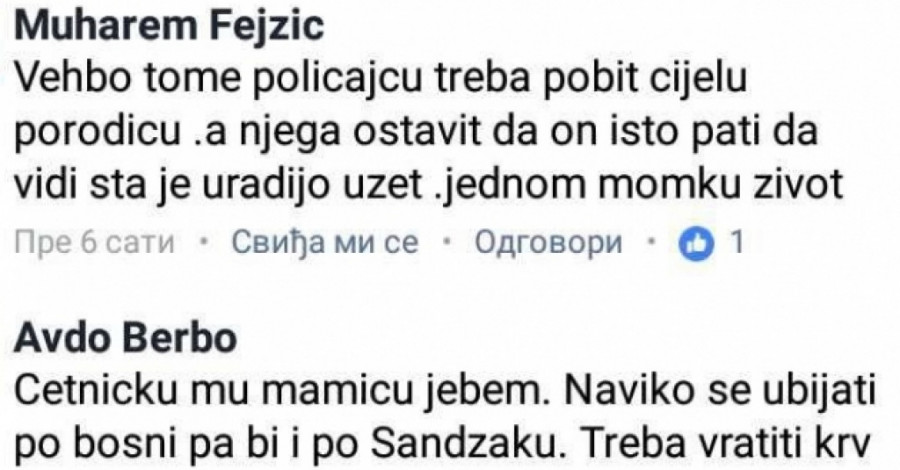Screen dimensions: 900x470
Task: Like the comment via "Свиђа ми се"
Action: pos(325,242)
